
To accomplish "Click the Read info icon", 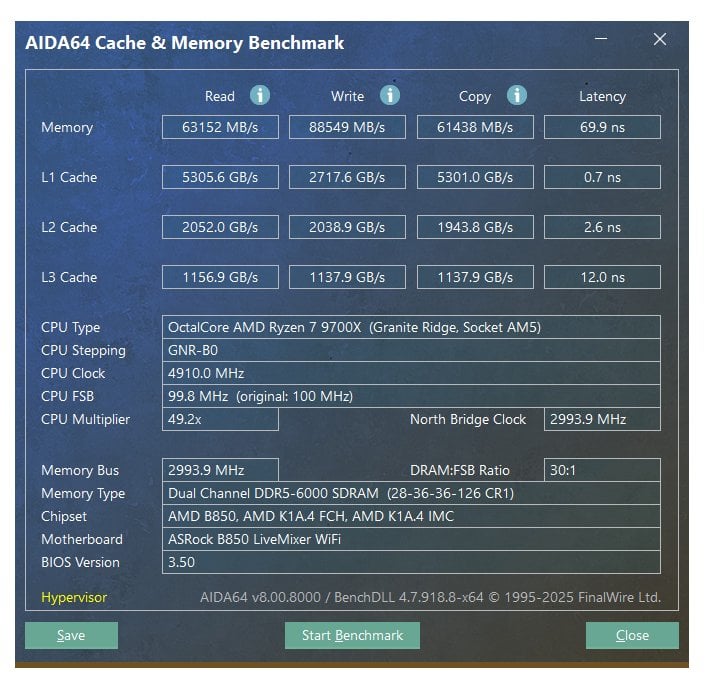I will click(x=260, y=95).
